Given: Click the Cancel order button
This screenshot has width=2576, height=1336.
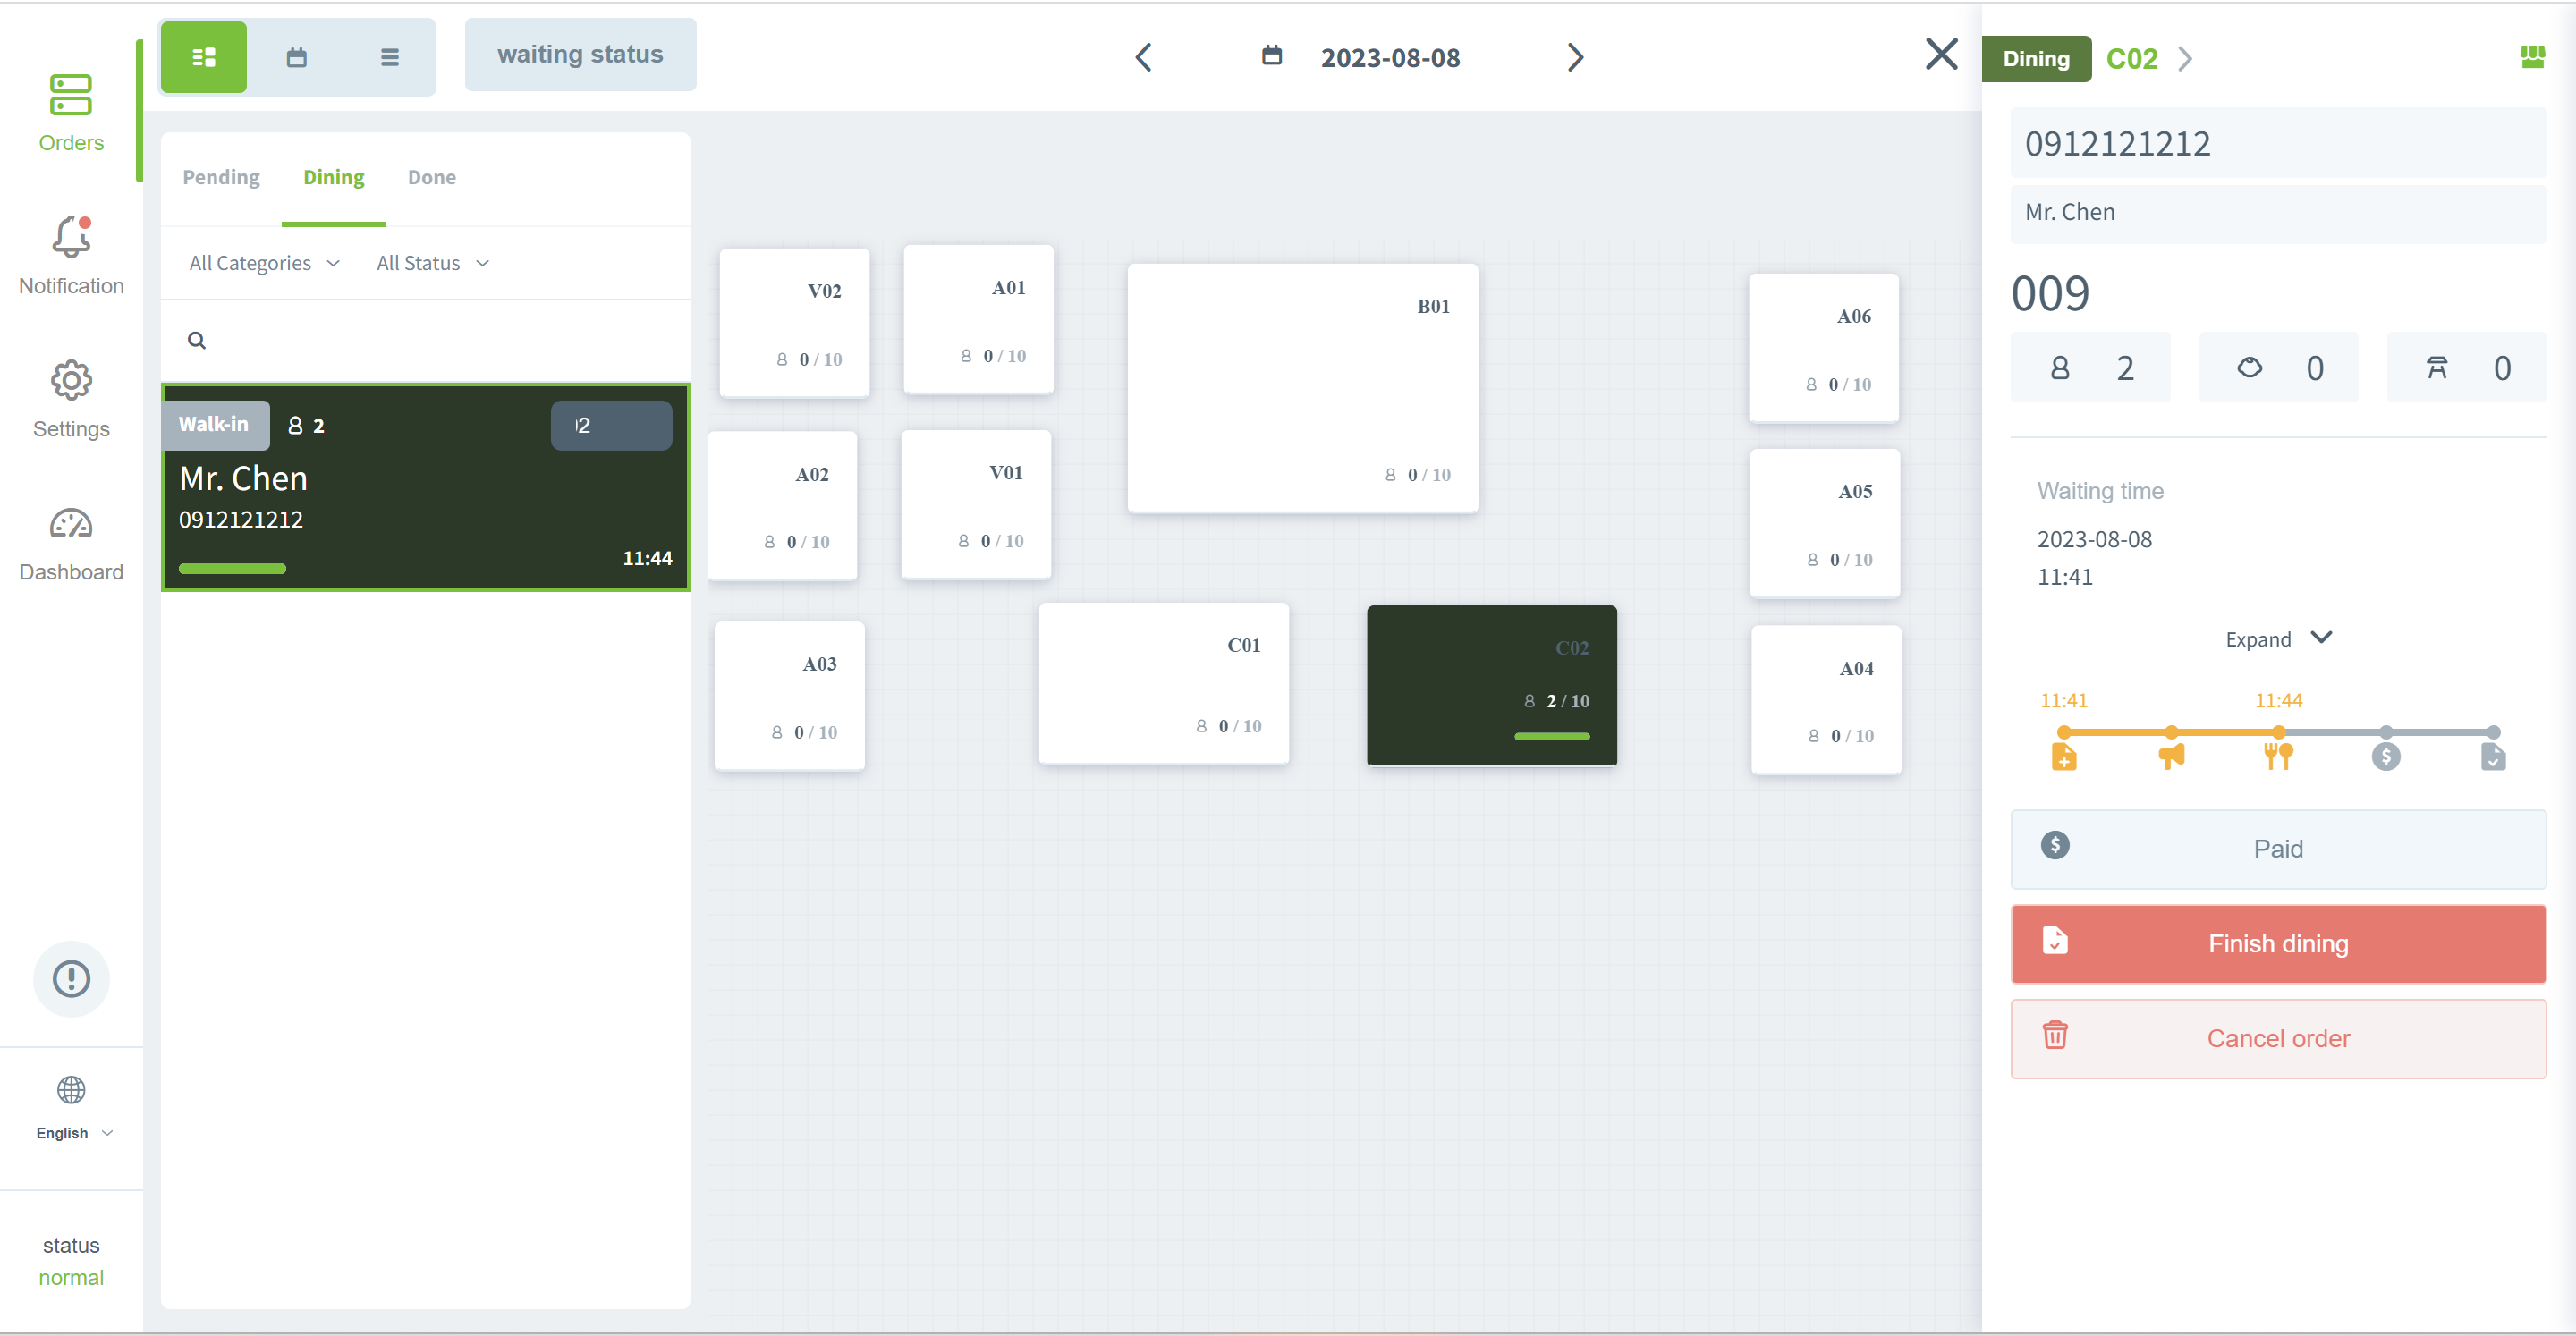Looking at the screenshot, I should pos(2278,1038).
